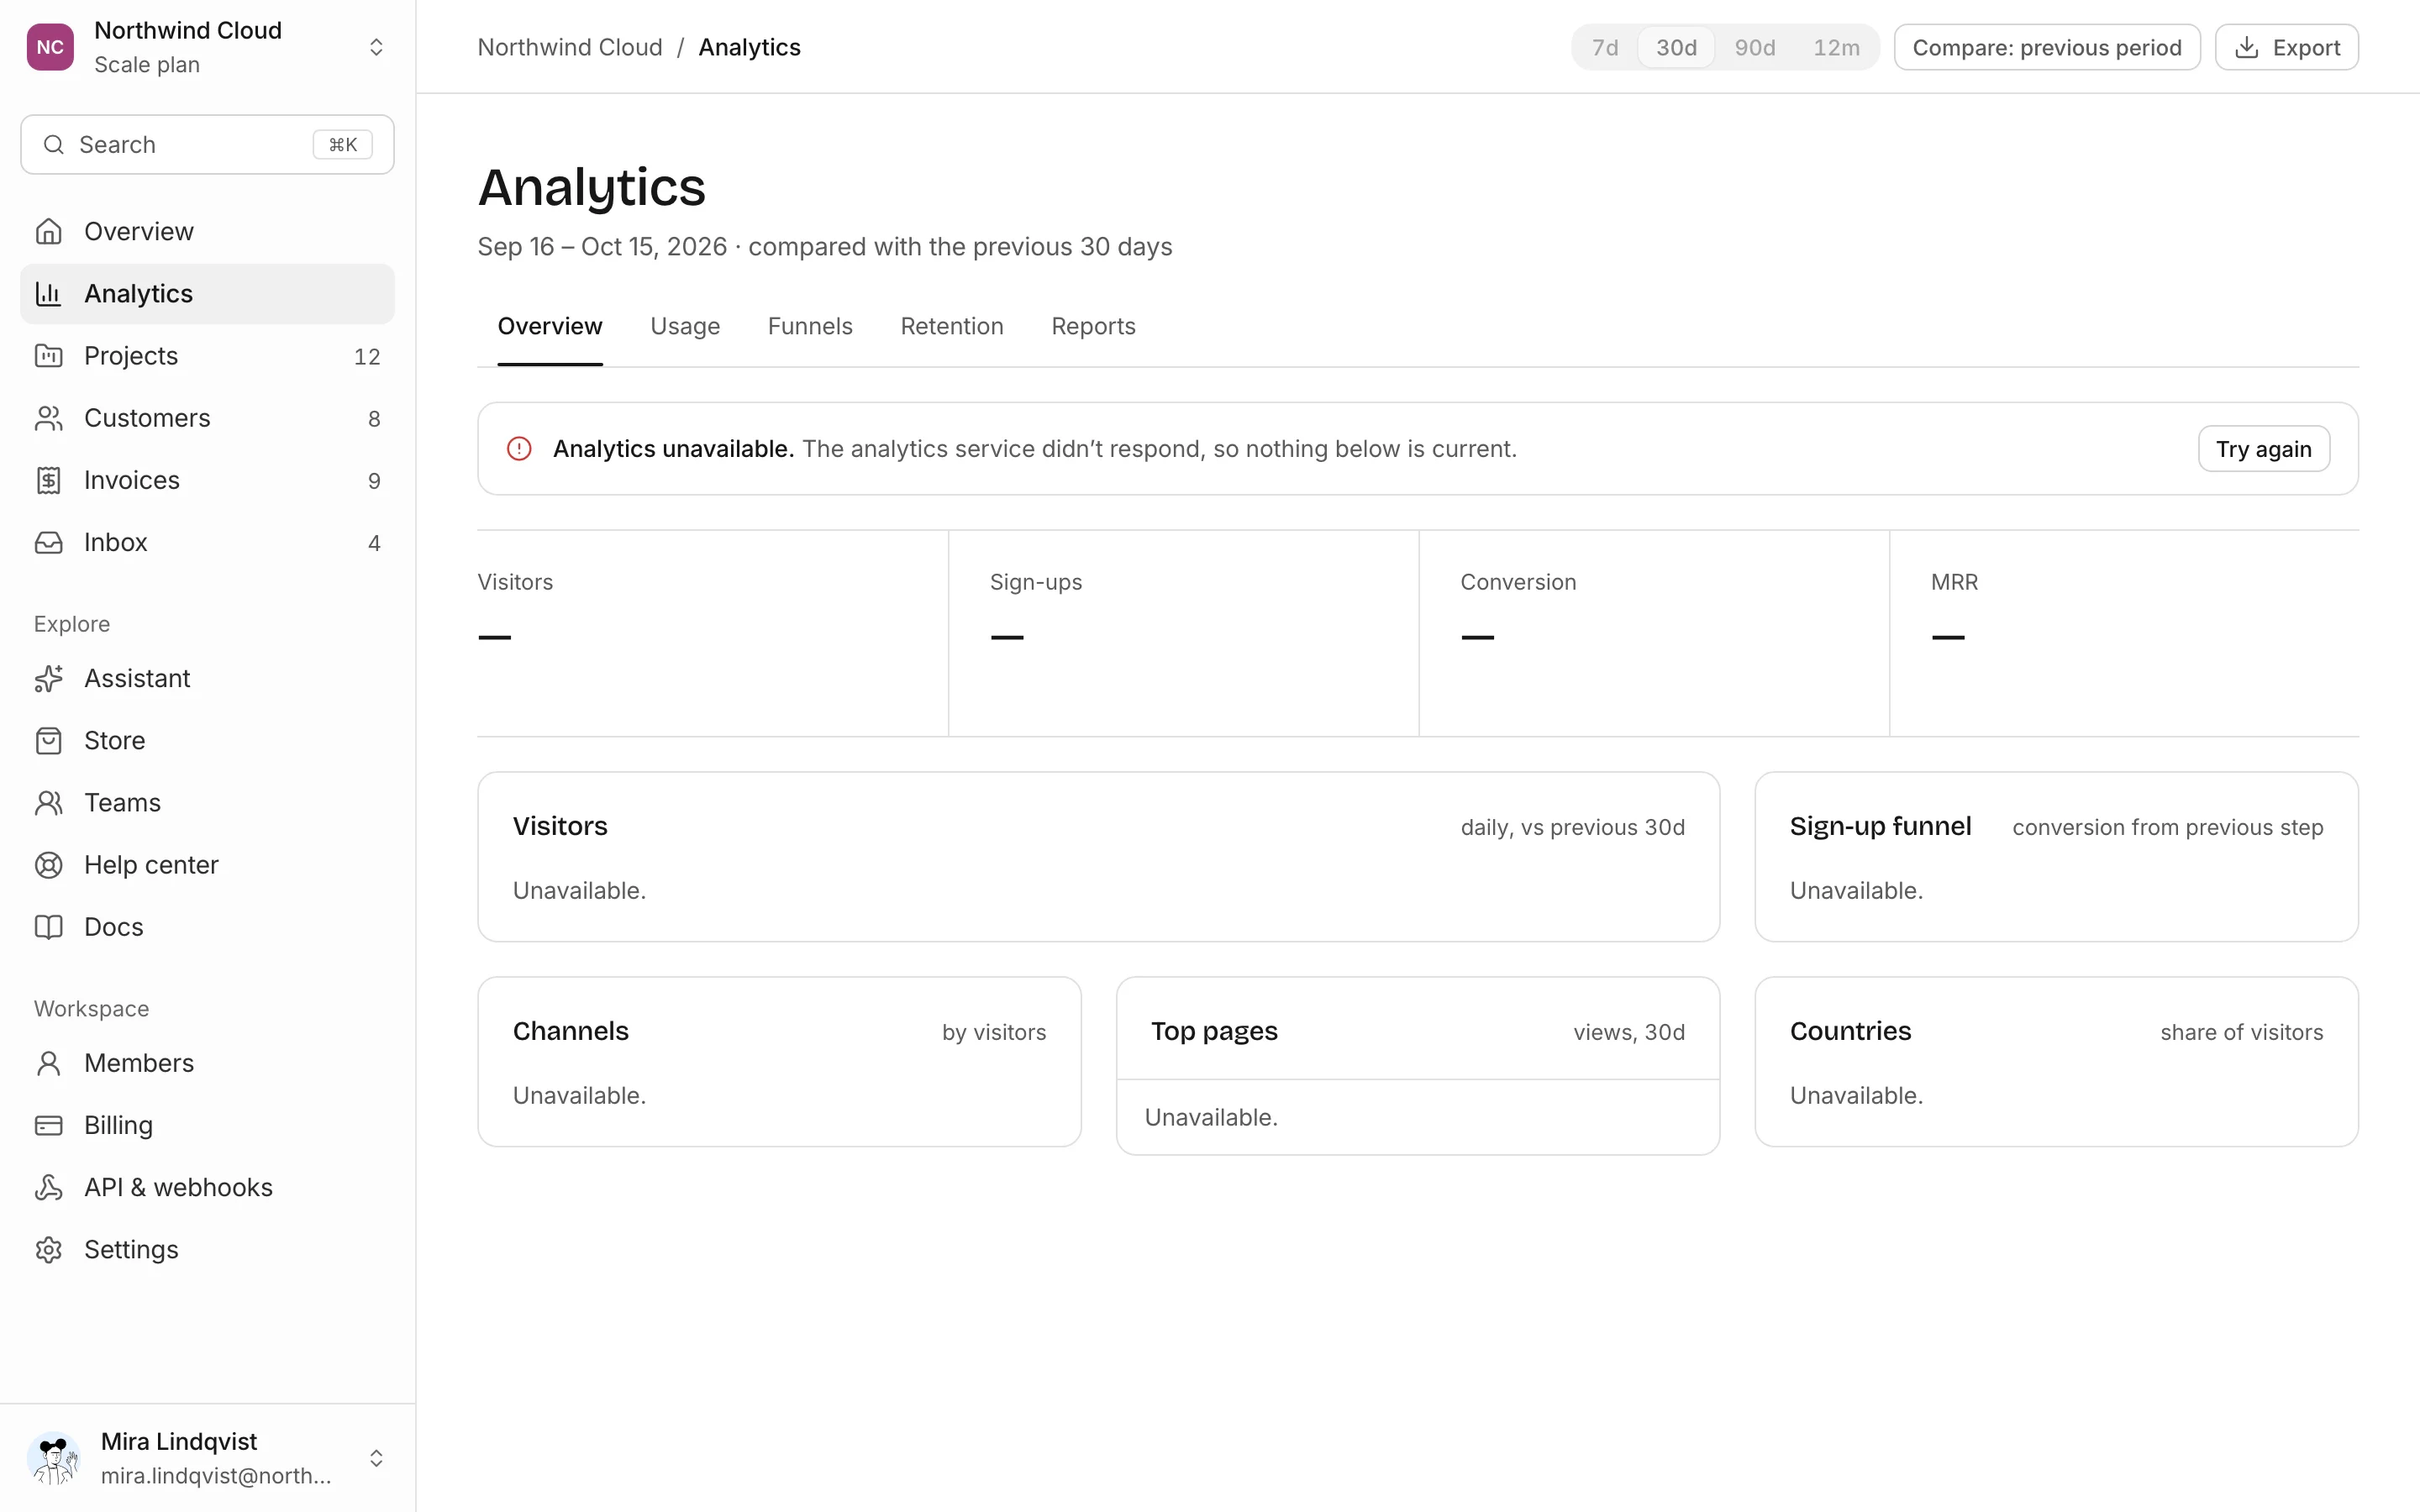
Task: Select the NC workspace logo badge
Action: (x=50, y=47)
